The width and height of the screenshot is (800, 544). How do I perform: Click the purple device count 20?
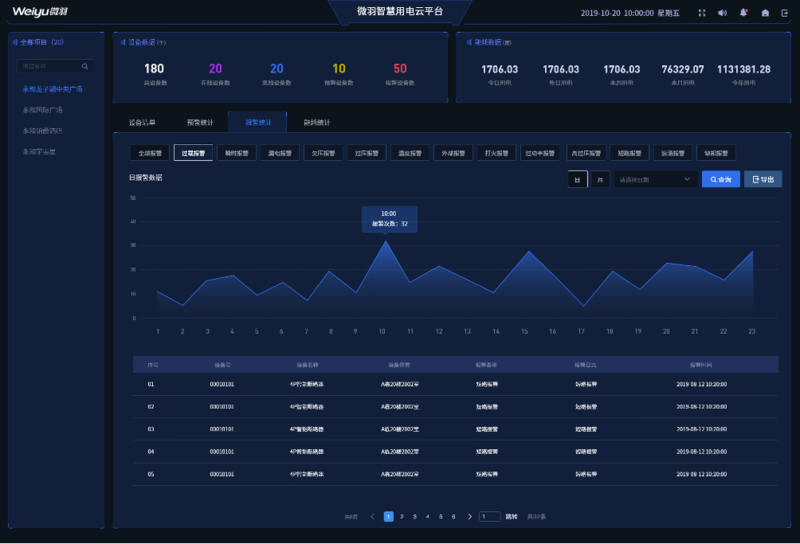(215, 68)
